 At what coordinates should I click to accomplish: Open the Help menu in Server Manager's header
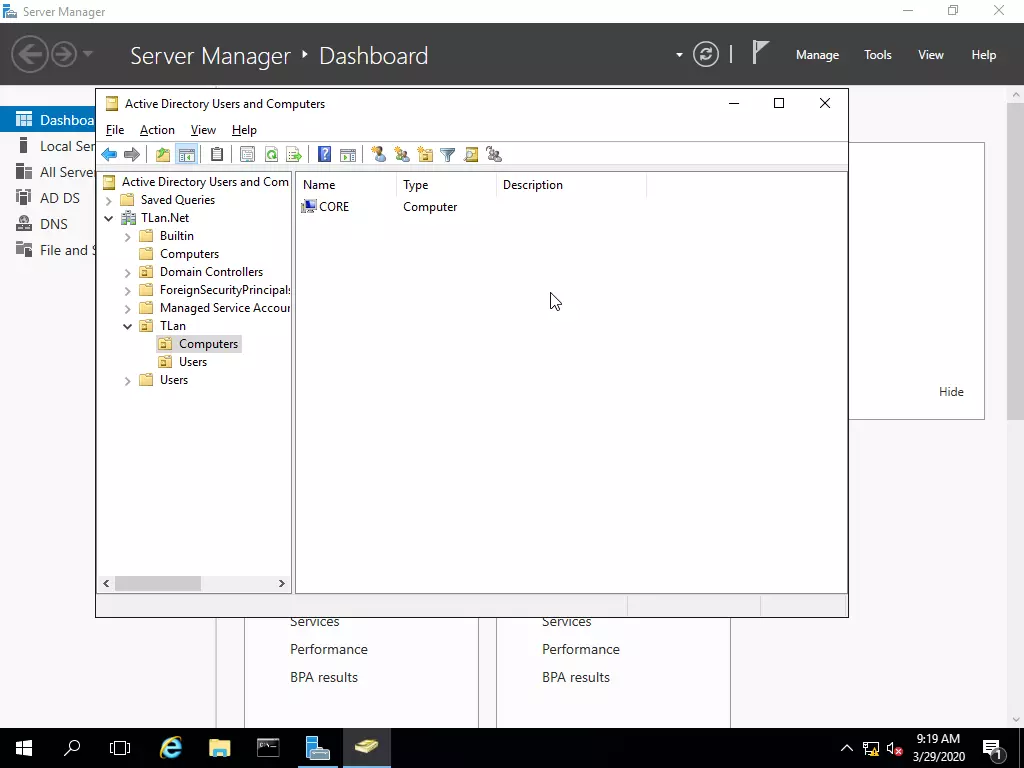tap(984, 55)
